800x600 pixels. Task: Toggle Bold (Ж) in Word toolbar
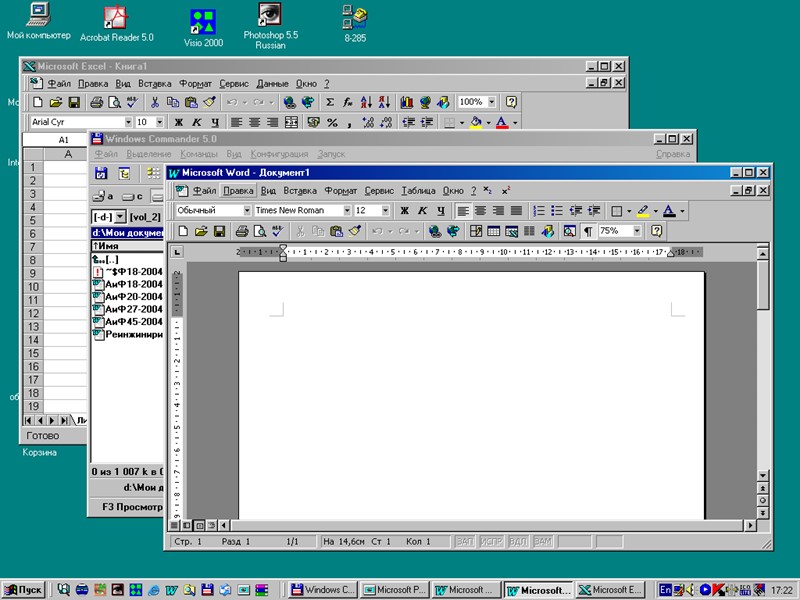click(x=405, y=211)
